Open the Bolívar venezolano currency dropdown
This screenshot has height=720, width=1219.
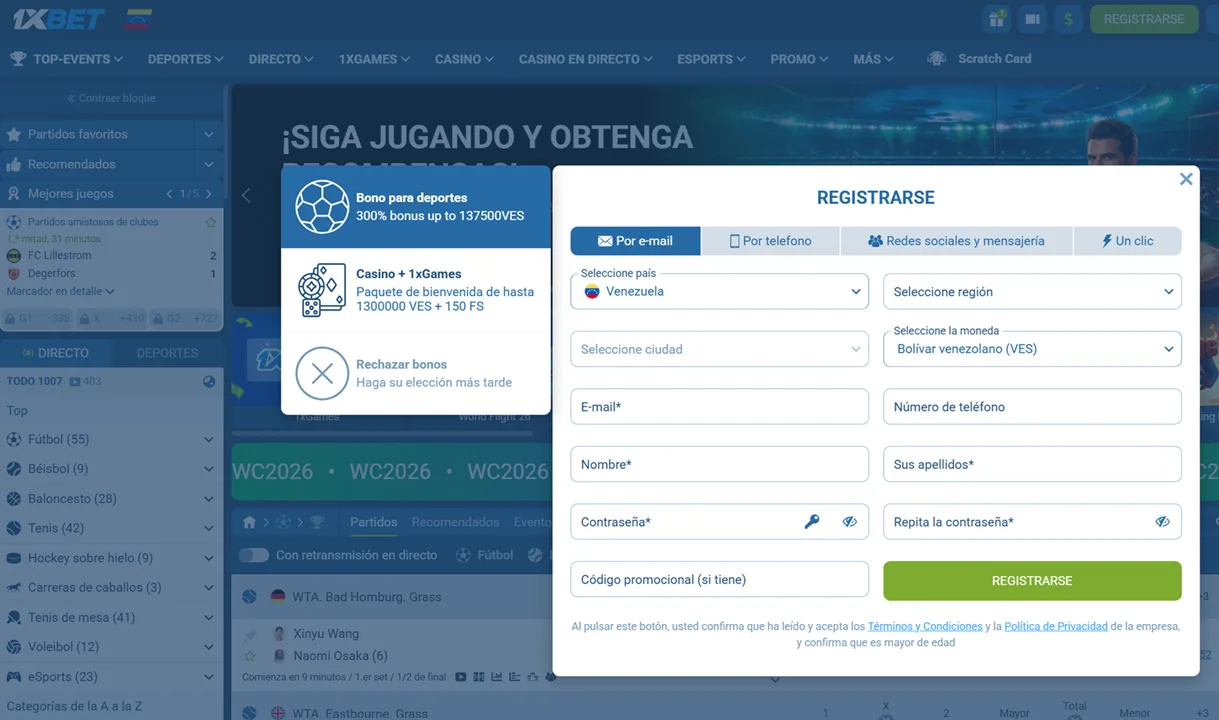(1032, 349)
